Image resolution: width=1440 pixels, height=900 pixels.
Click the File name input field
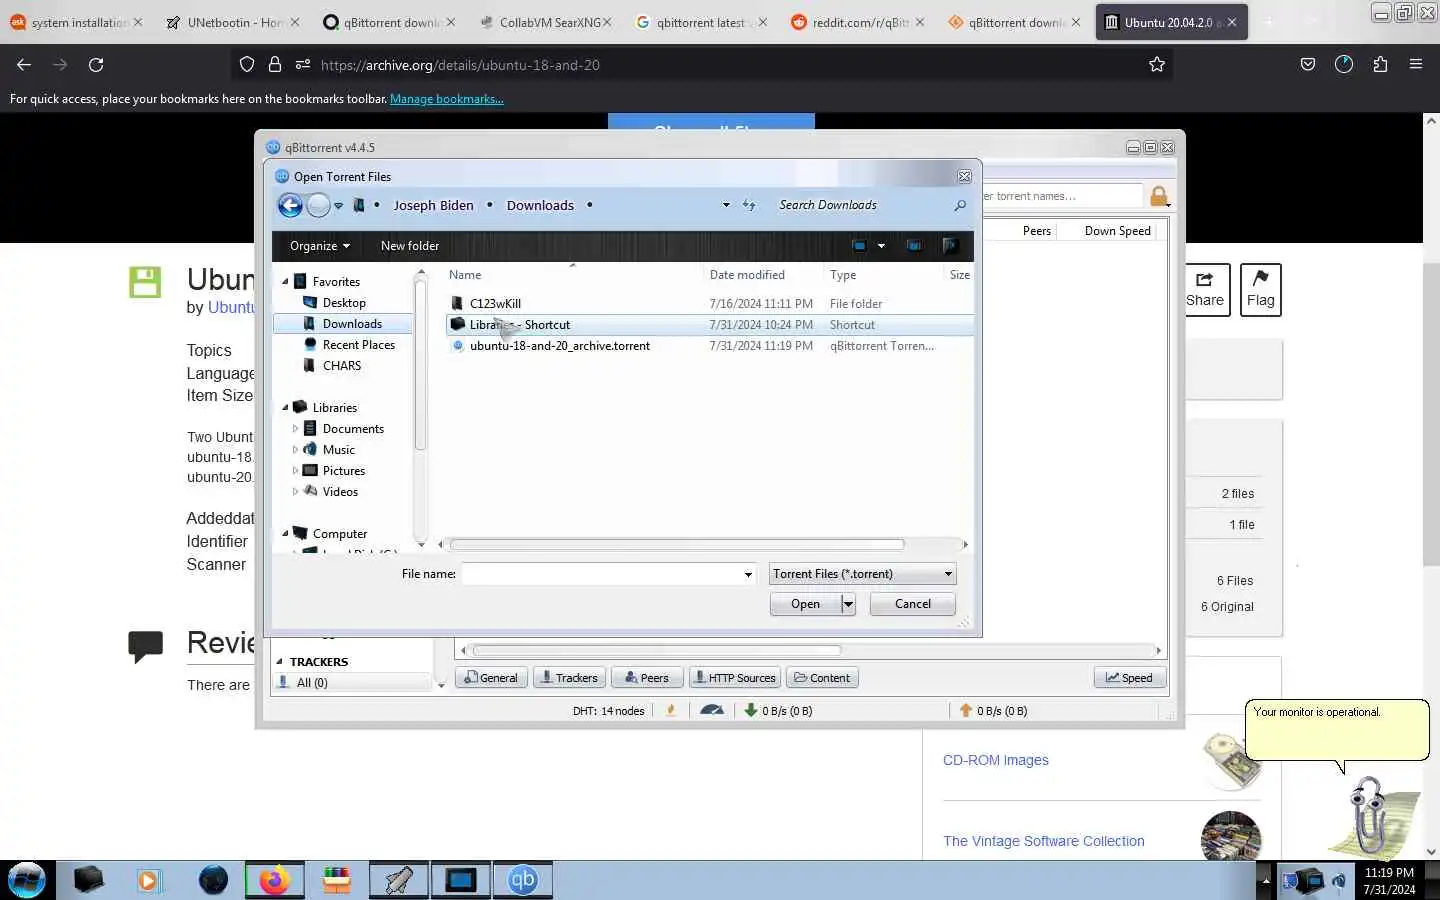pyautogui.click(x=600, y=574)
